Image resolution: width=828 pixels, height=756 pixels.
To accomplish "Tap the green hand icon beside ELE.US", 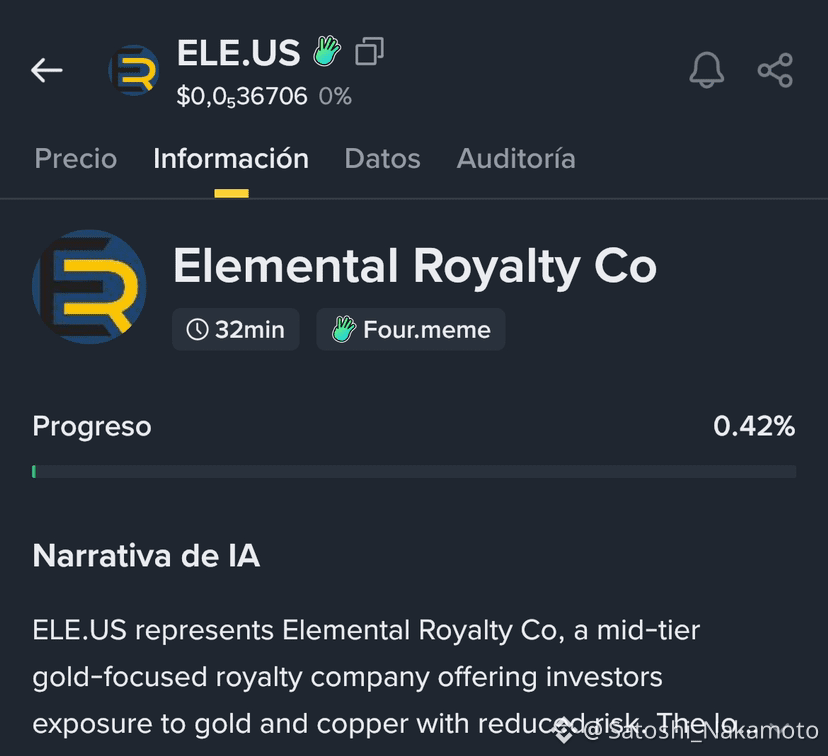I will (x=327, y=51).
